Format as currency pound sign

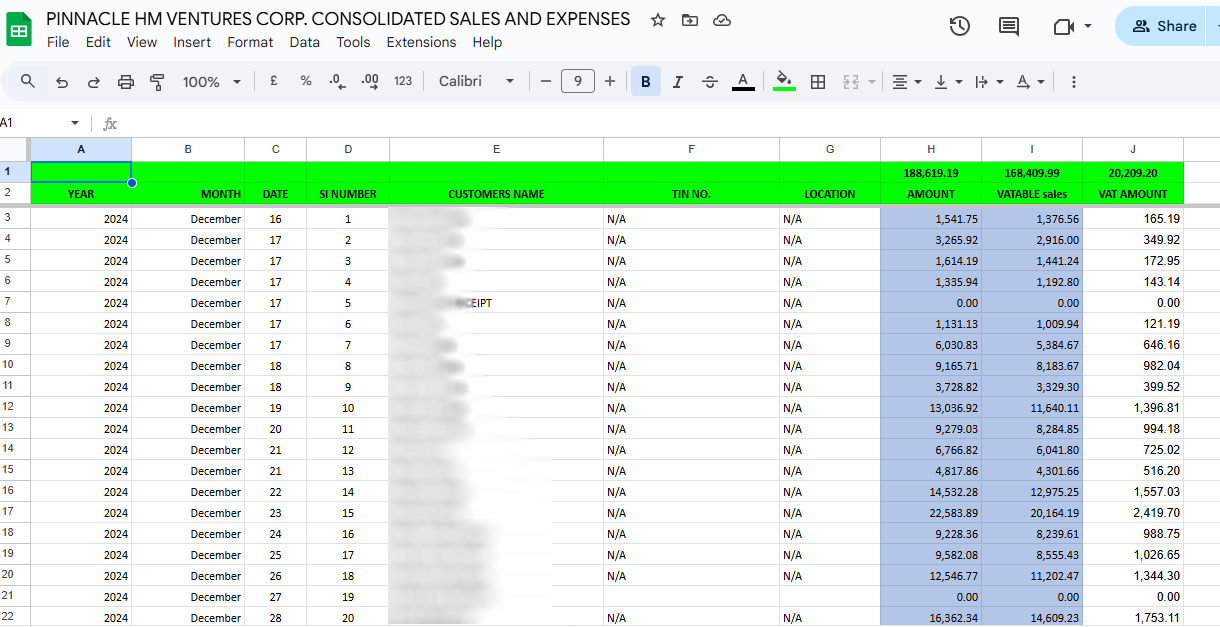pyautogui.click(x=273, y=82)
